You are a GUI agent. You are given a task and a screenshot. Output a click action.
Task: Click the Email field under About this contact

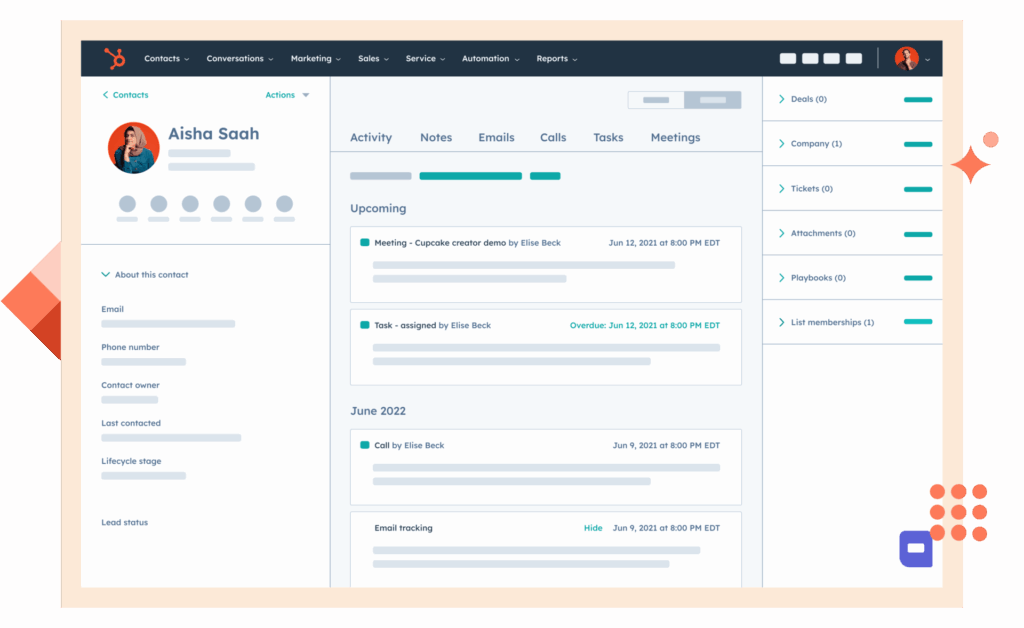coord(167,324)
